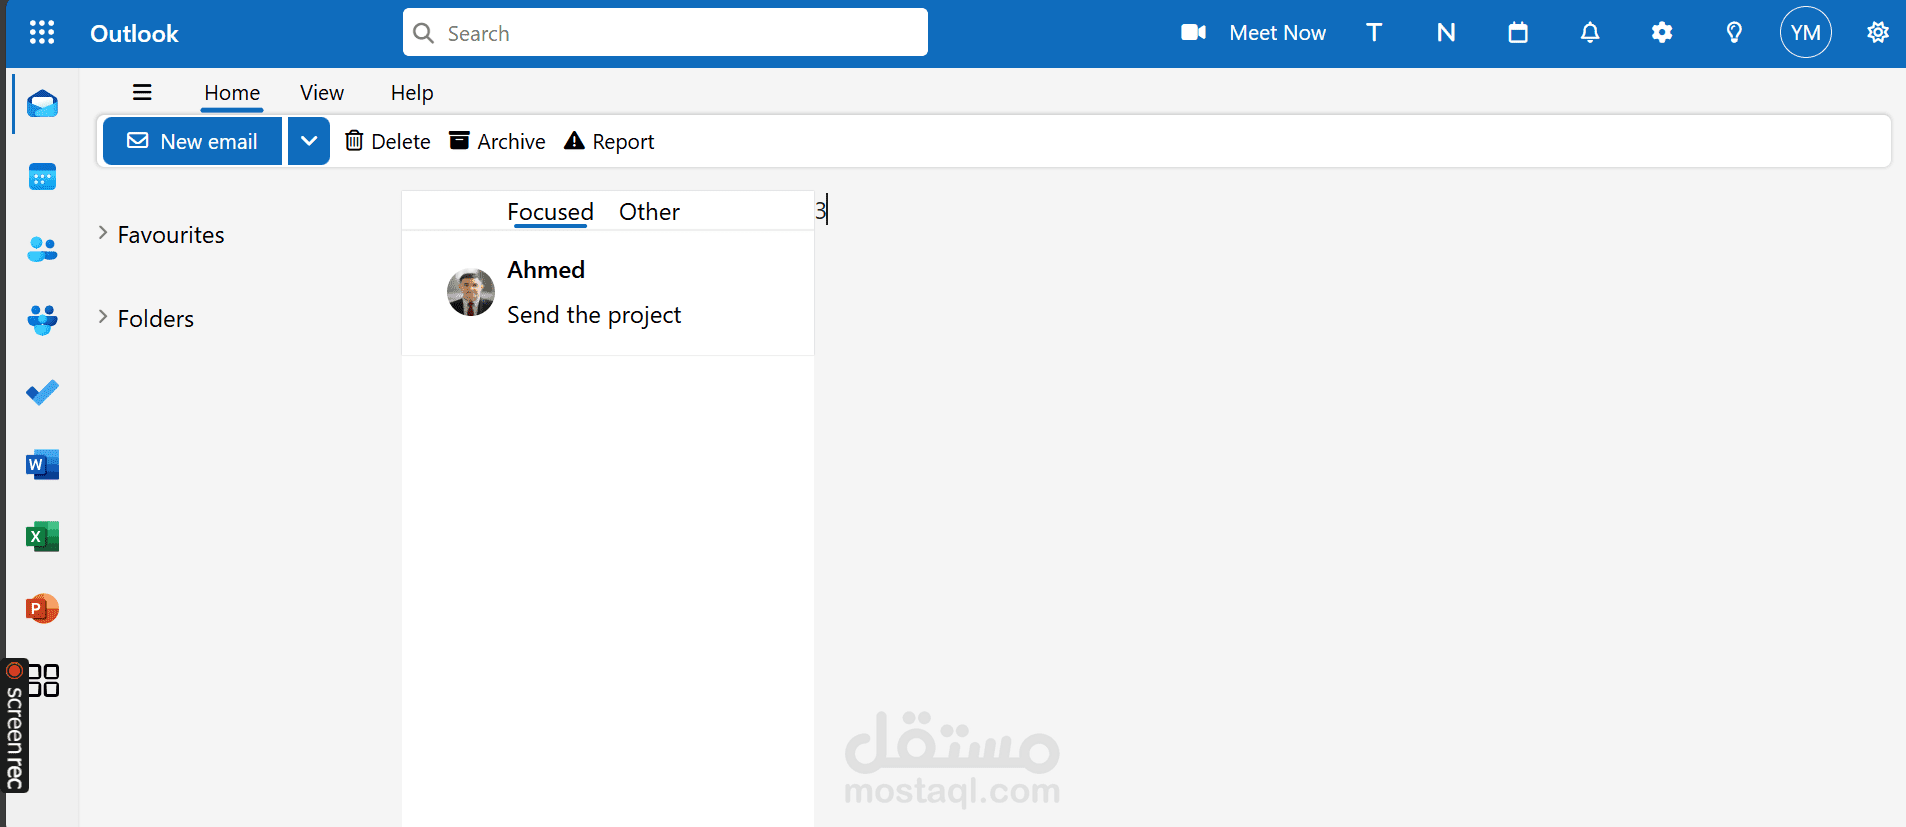
Task: Switch to the Home tab
Action: (x=232, y=93)
